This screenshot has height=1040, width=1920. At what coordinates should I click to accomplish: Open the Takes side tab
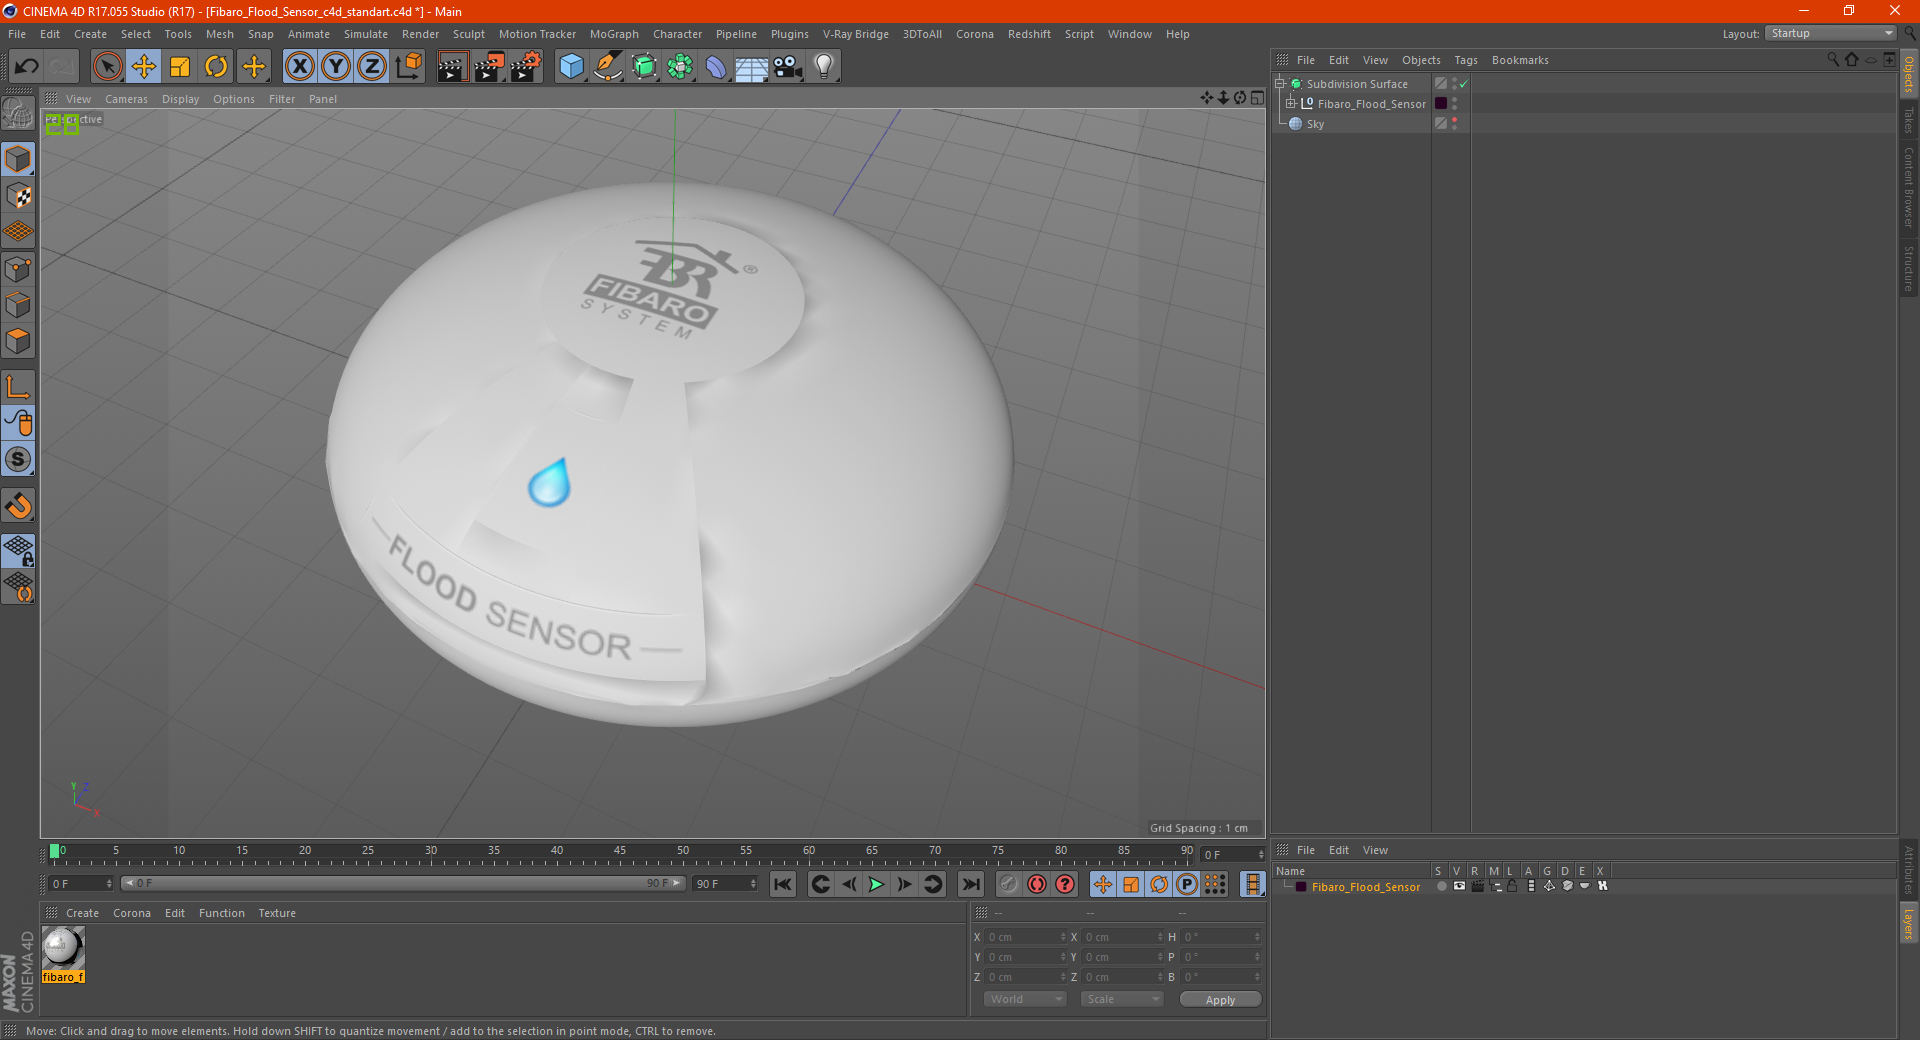(x=1908, y=120)
